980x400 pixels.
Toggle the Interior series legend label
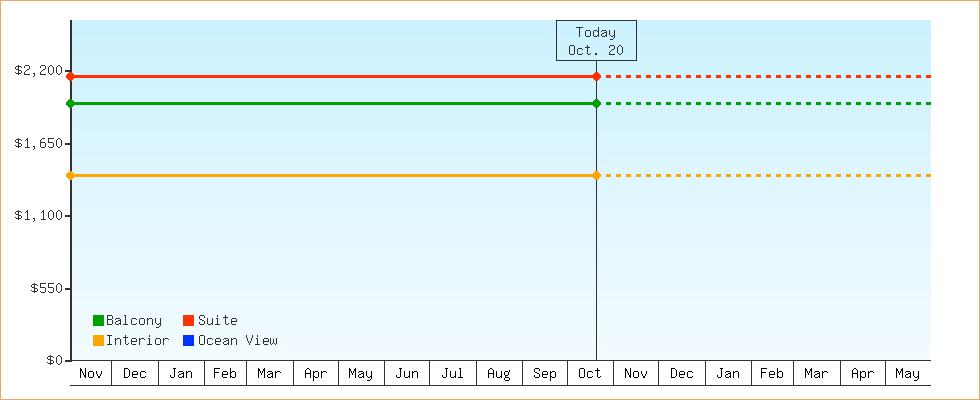click(x=137, y=341)
